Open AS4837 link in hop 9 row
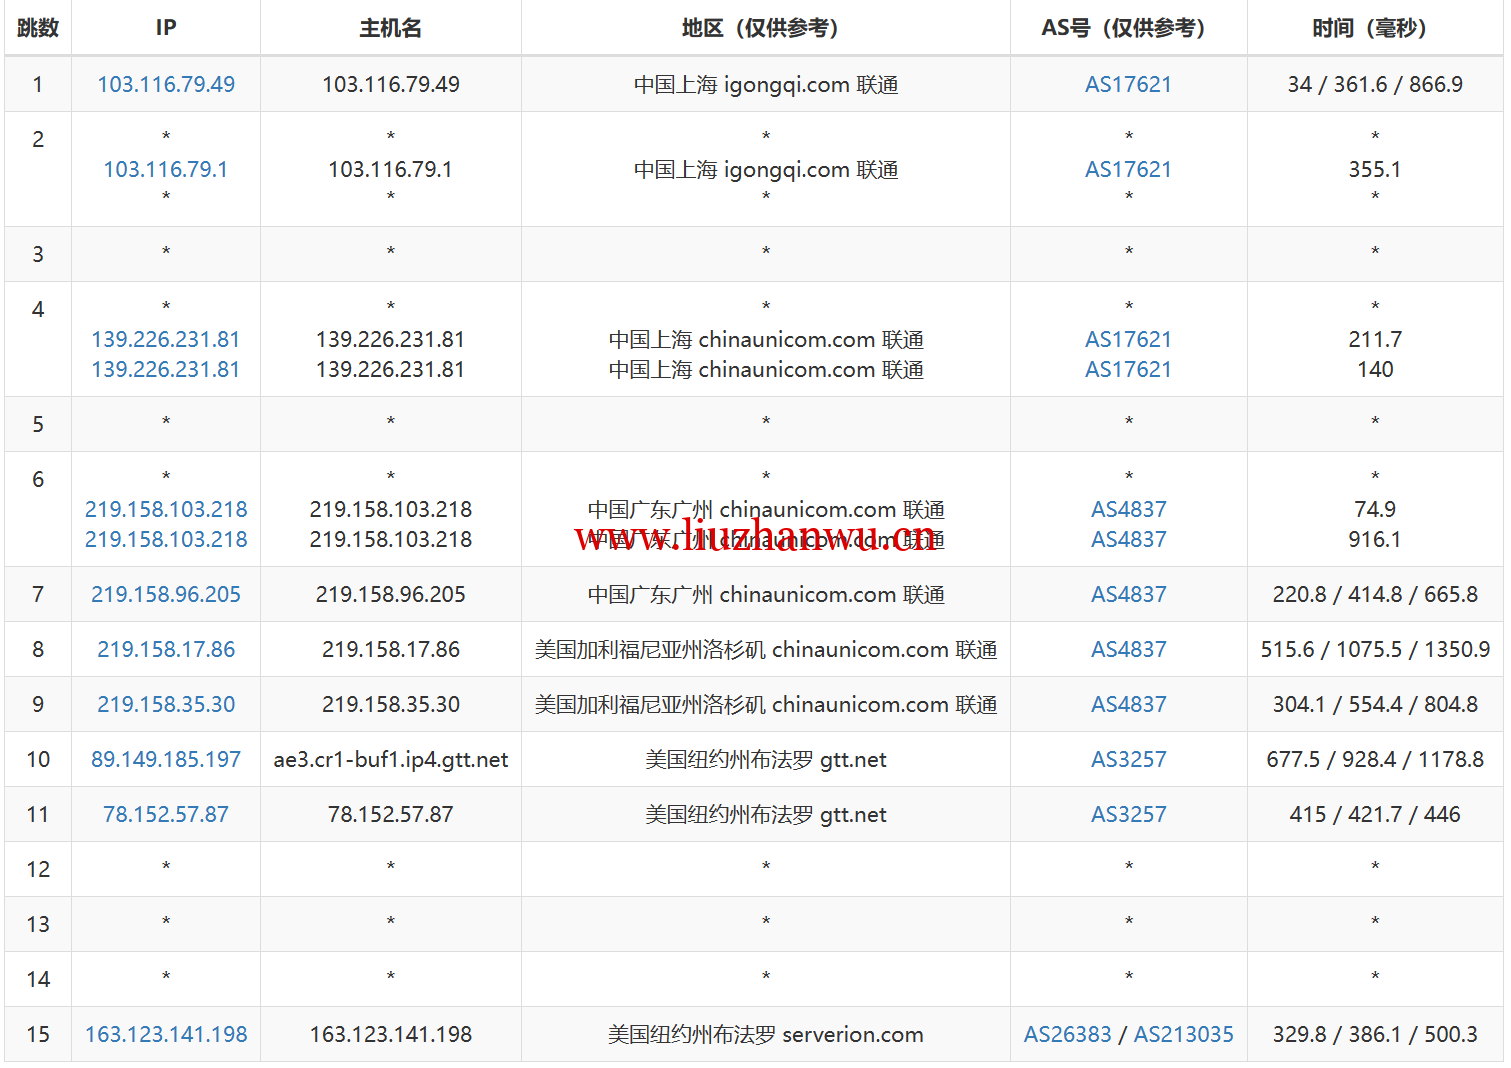This screenshot has width=1511, height=1068. (1128, 704)
